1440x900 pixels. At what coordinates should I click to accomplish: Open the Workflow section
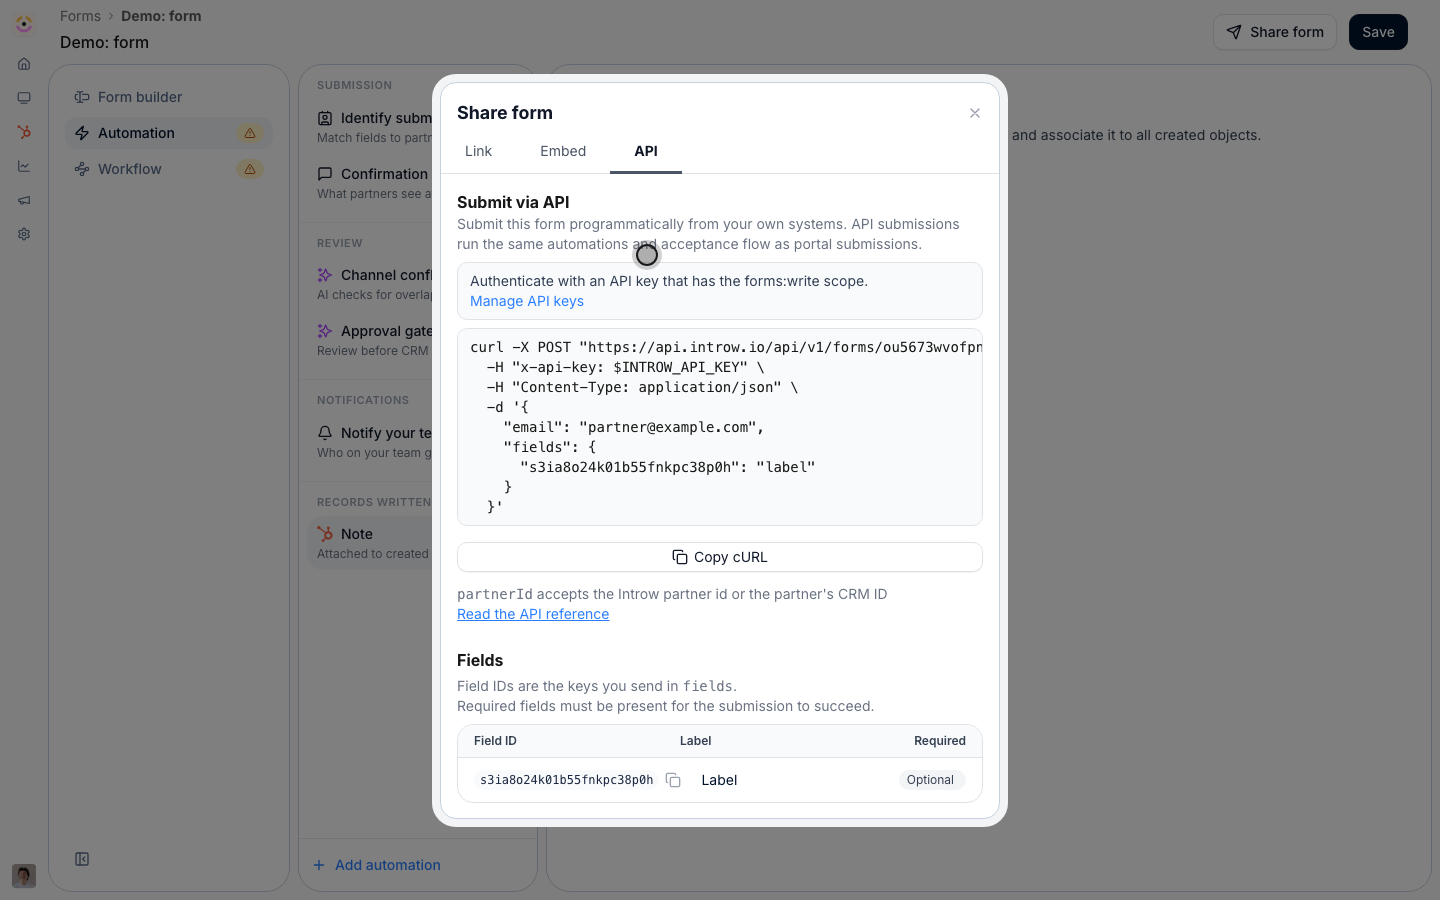(x=169, y=169)
